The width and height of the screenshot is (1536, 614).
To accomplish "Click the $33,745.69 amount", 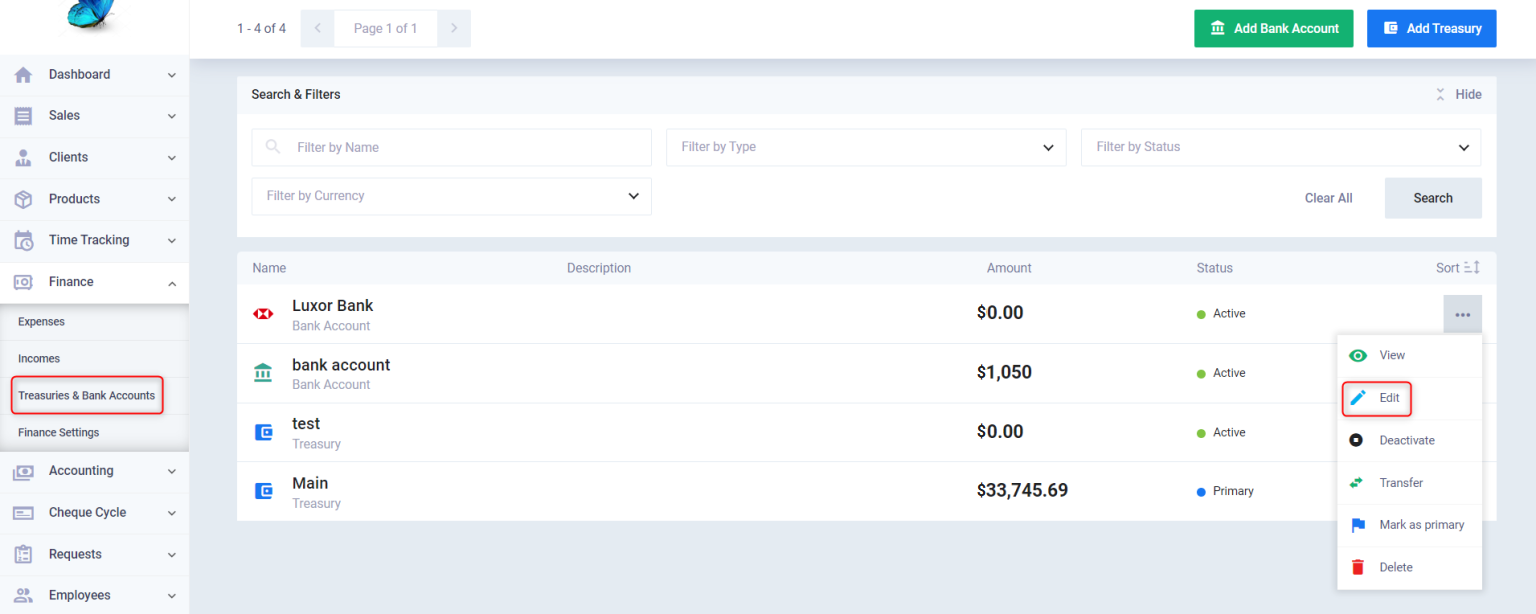I will coord(1022,490).
